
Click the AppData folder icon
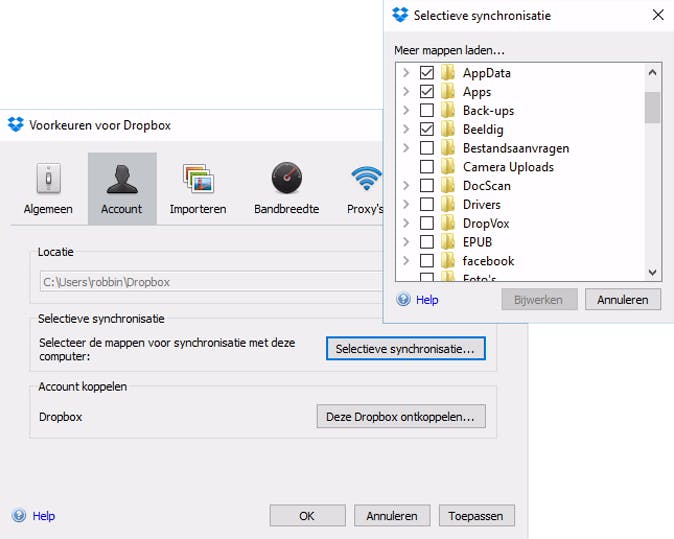tap(448, 73)
